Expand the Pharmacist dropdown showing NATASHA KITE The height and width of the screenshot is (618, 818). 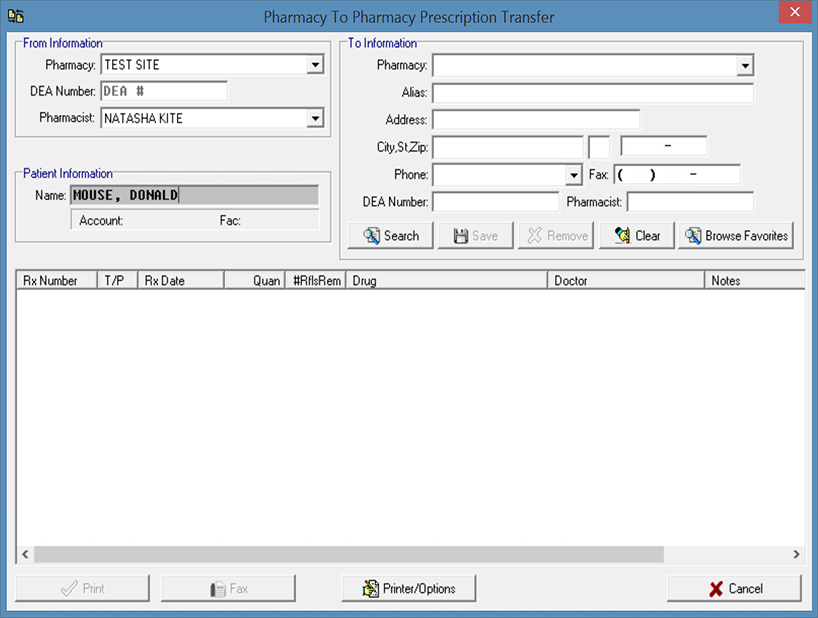point(315,119)
